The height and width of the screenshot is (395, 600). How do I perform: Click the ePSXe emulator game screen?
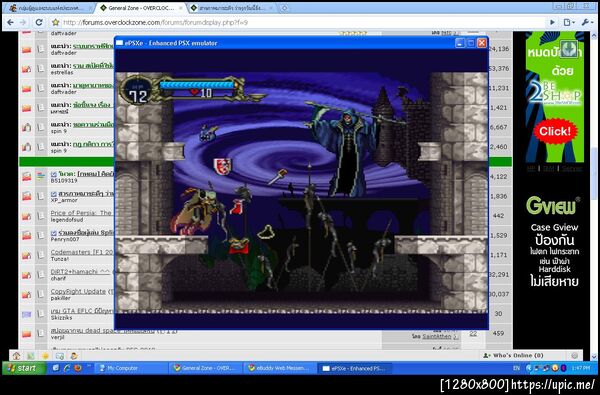tap(302, 193)
